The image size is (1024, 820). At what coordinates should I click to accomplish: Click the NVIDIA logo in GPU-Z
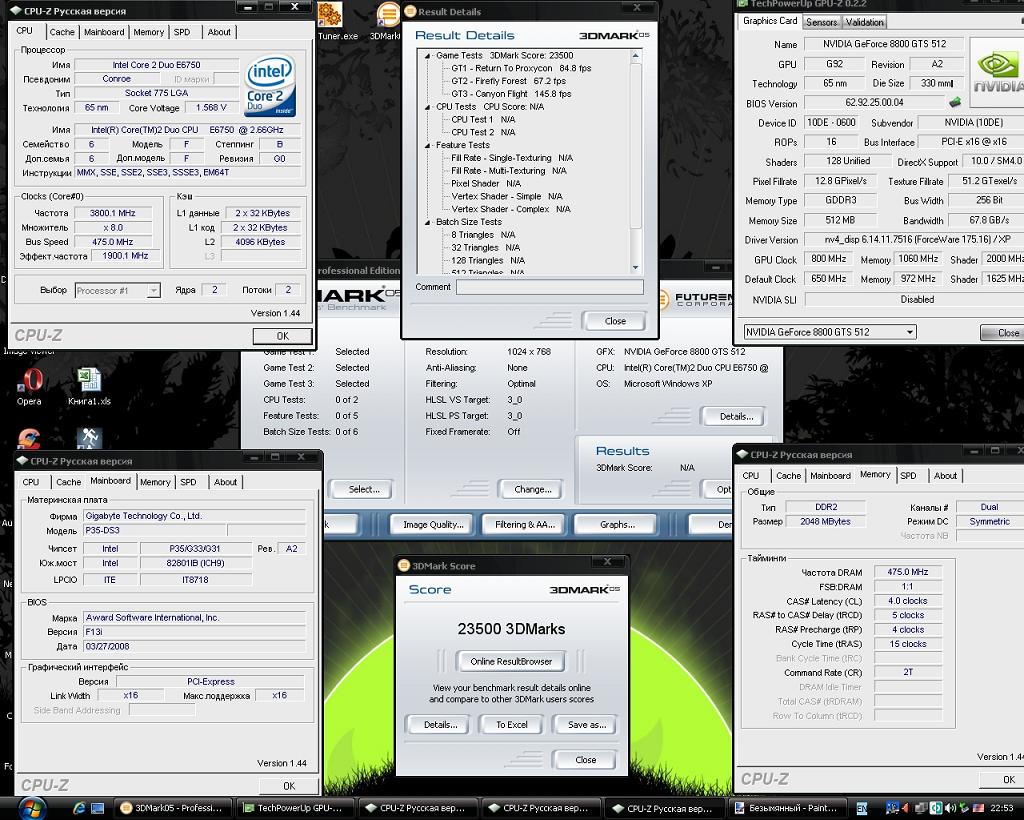tap(997, 72)
